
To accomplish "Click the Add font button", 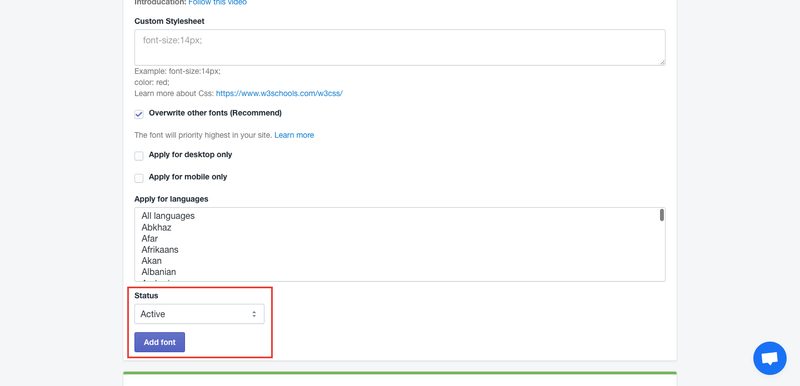I will (160, 342).
